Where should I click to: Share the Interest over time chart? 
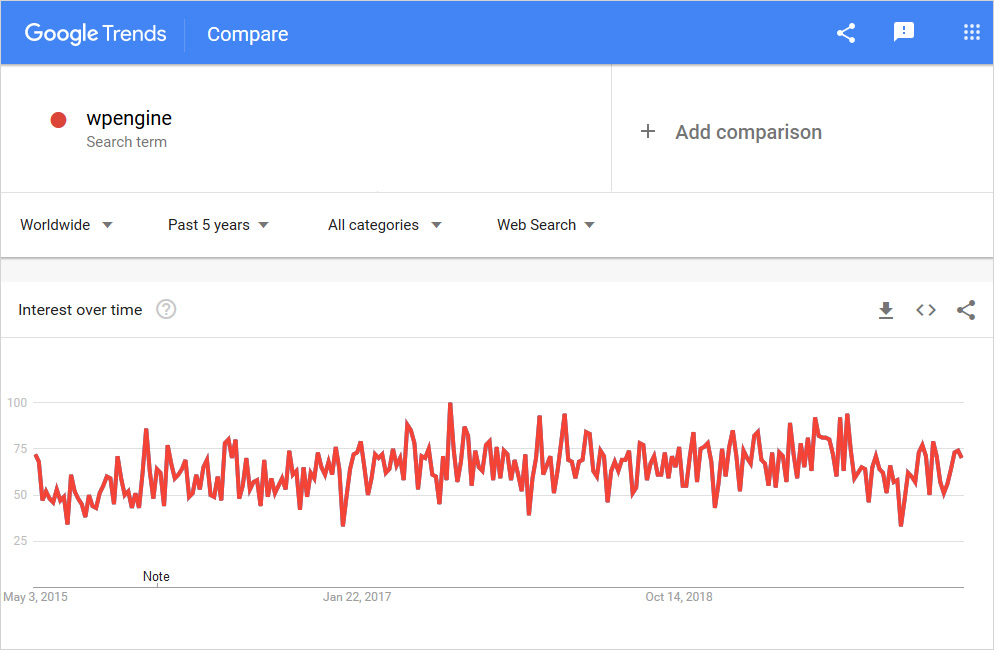(x=966, y=310)
